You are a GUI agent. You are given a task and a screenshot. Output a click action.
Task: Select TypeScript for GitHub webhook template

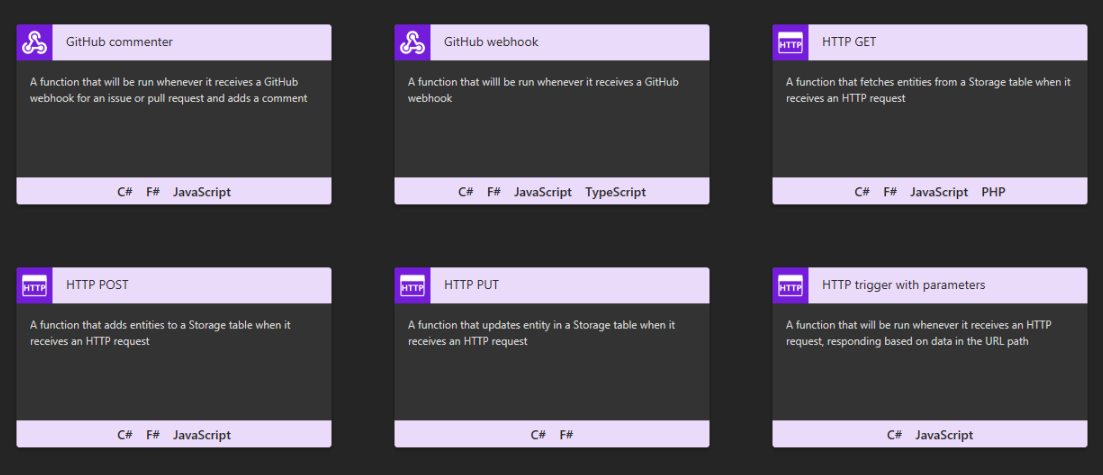click(616, 192)
